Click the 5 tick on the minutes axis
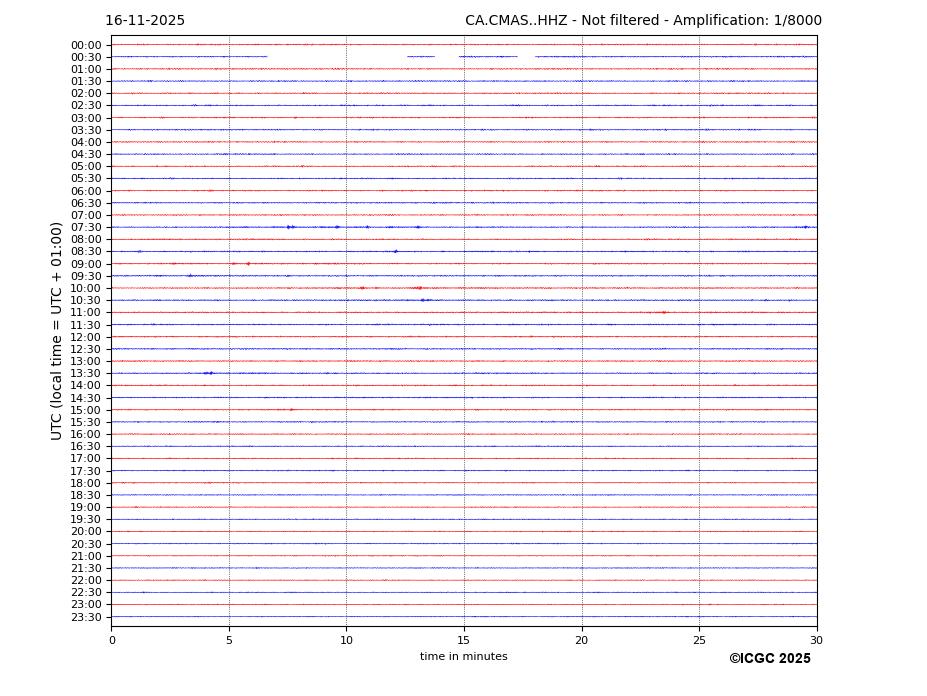Viewport: 927px width, 696px height. [229, 640]
